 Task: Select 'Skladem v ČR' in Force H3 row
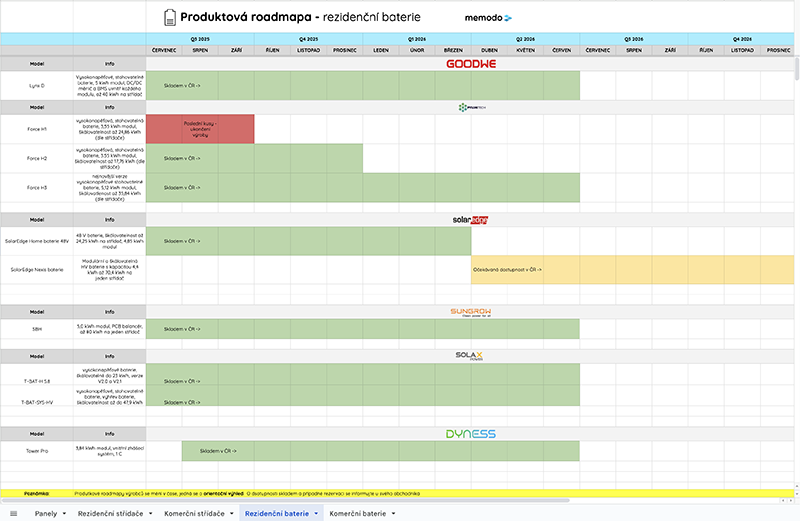182,187
